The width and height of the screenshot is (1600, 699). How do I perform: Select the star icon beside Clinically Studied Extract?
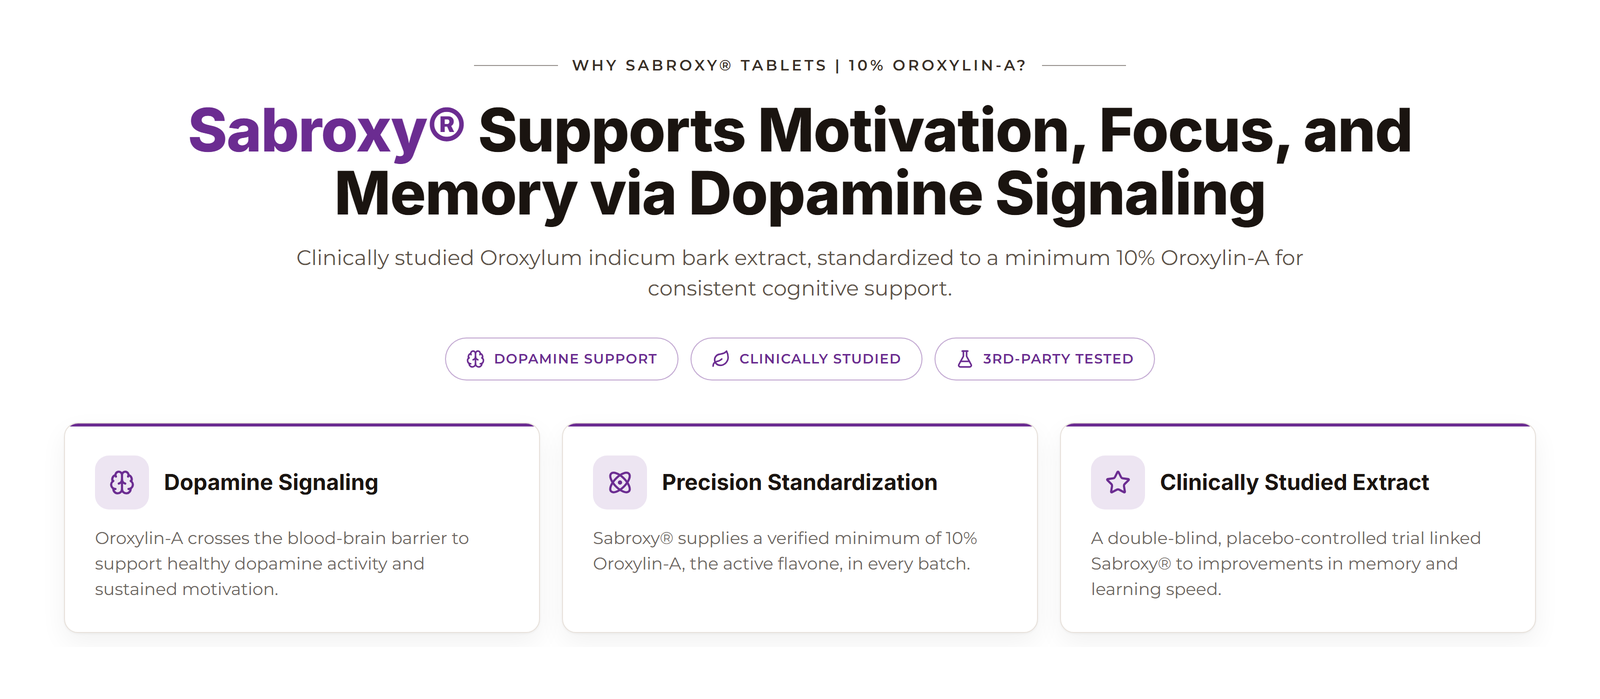1118,483
